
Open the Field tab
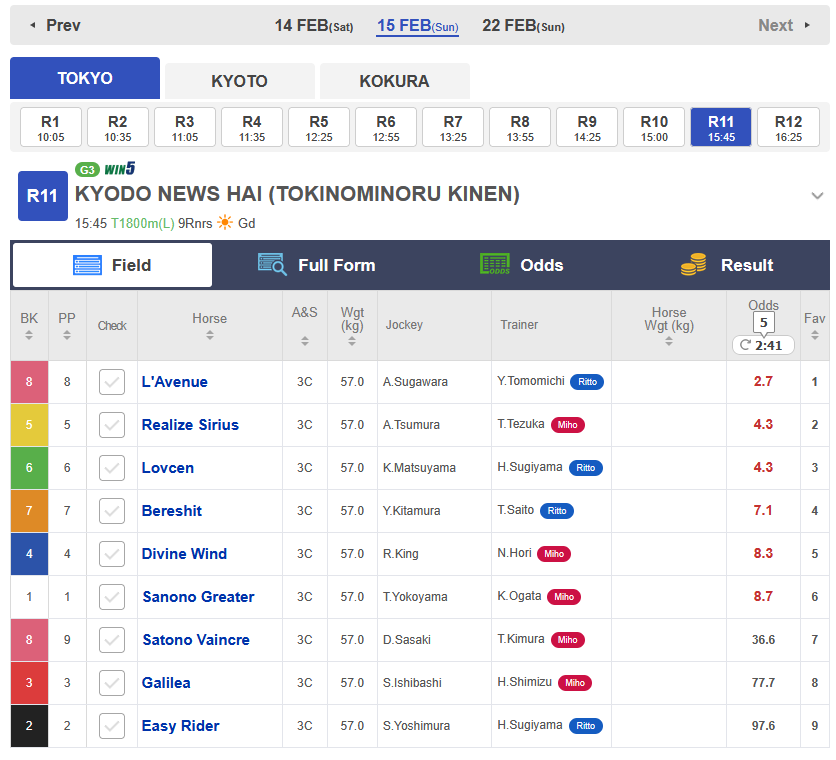click(112, 265)
